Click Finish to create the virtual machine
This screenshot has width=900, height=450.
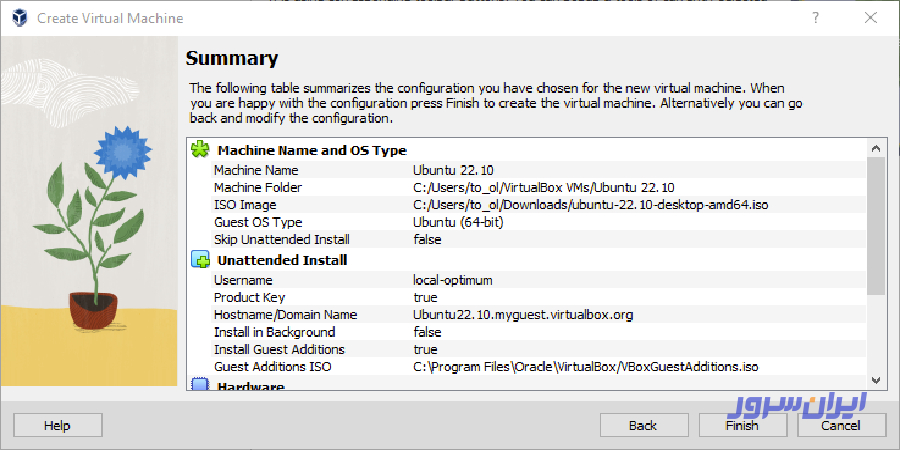pos(742,425)
